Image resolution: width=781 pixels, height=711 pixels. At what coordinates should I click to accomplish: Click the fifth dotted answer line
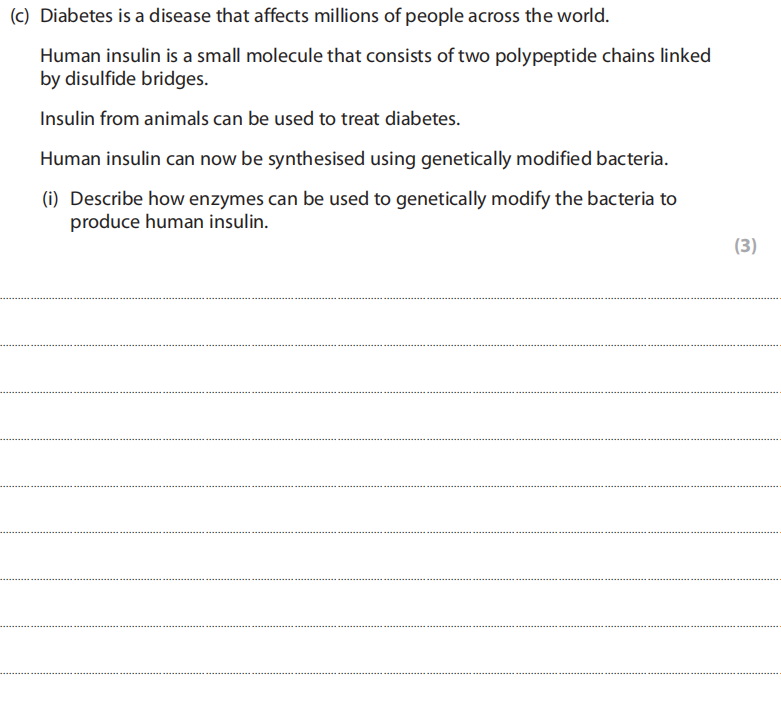point(390,486)
